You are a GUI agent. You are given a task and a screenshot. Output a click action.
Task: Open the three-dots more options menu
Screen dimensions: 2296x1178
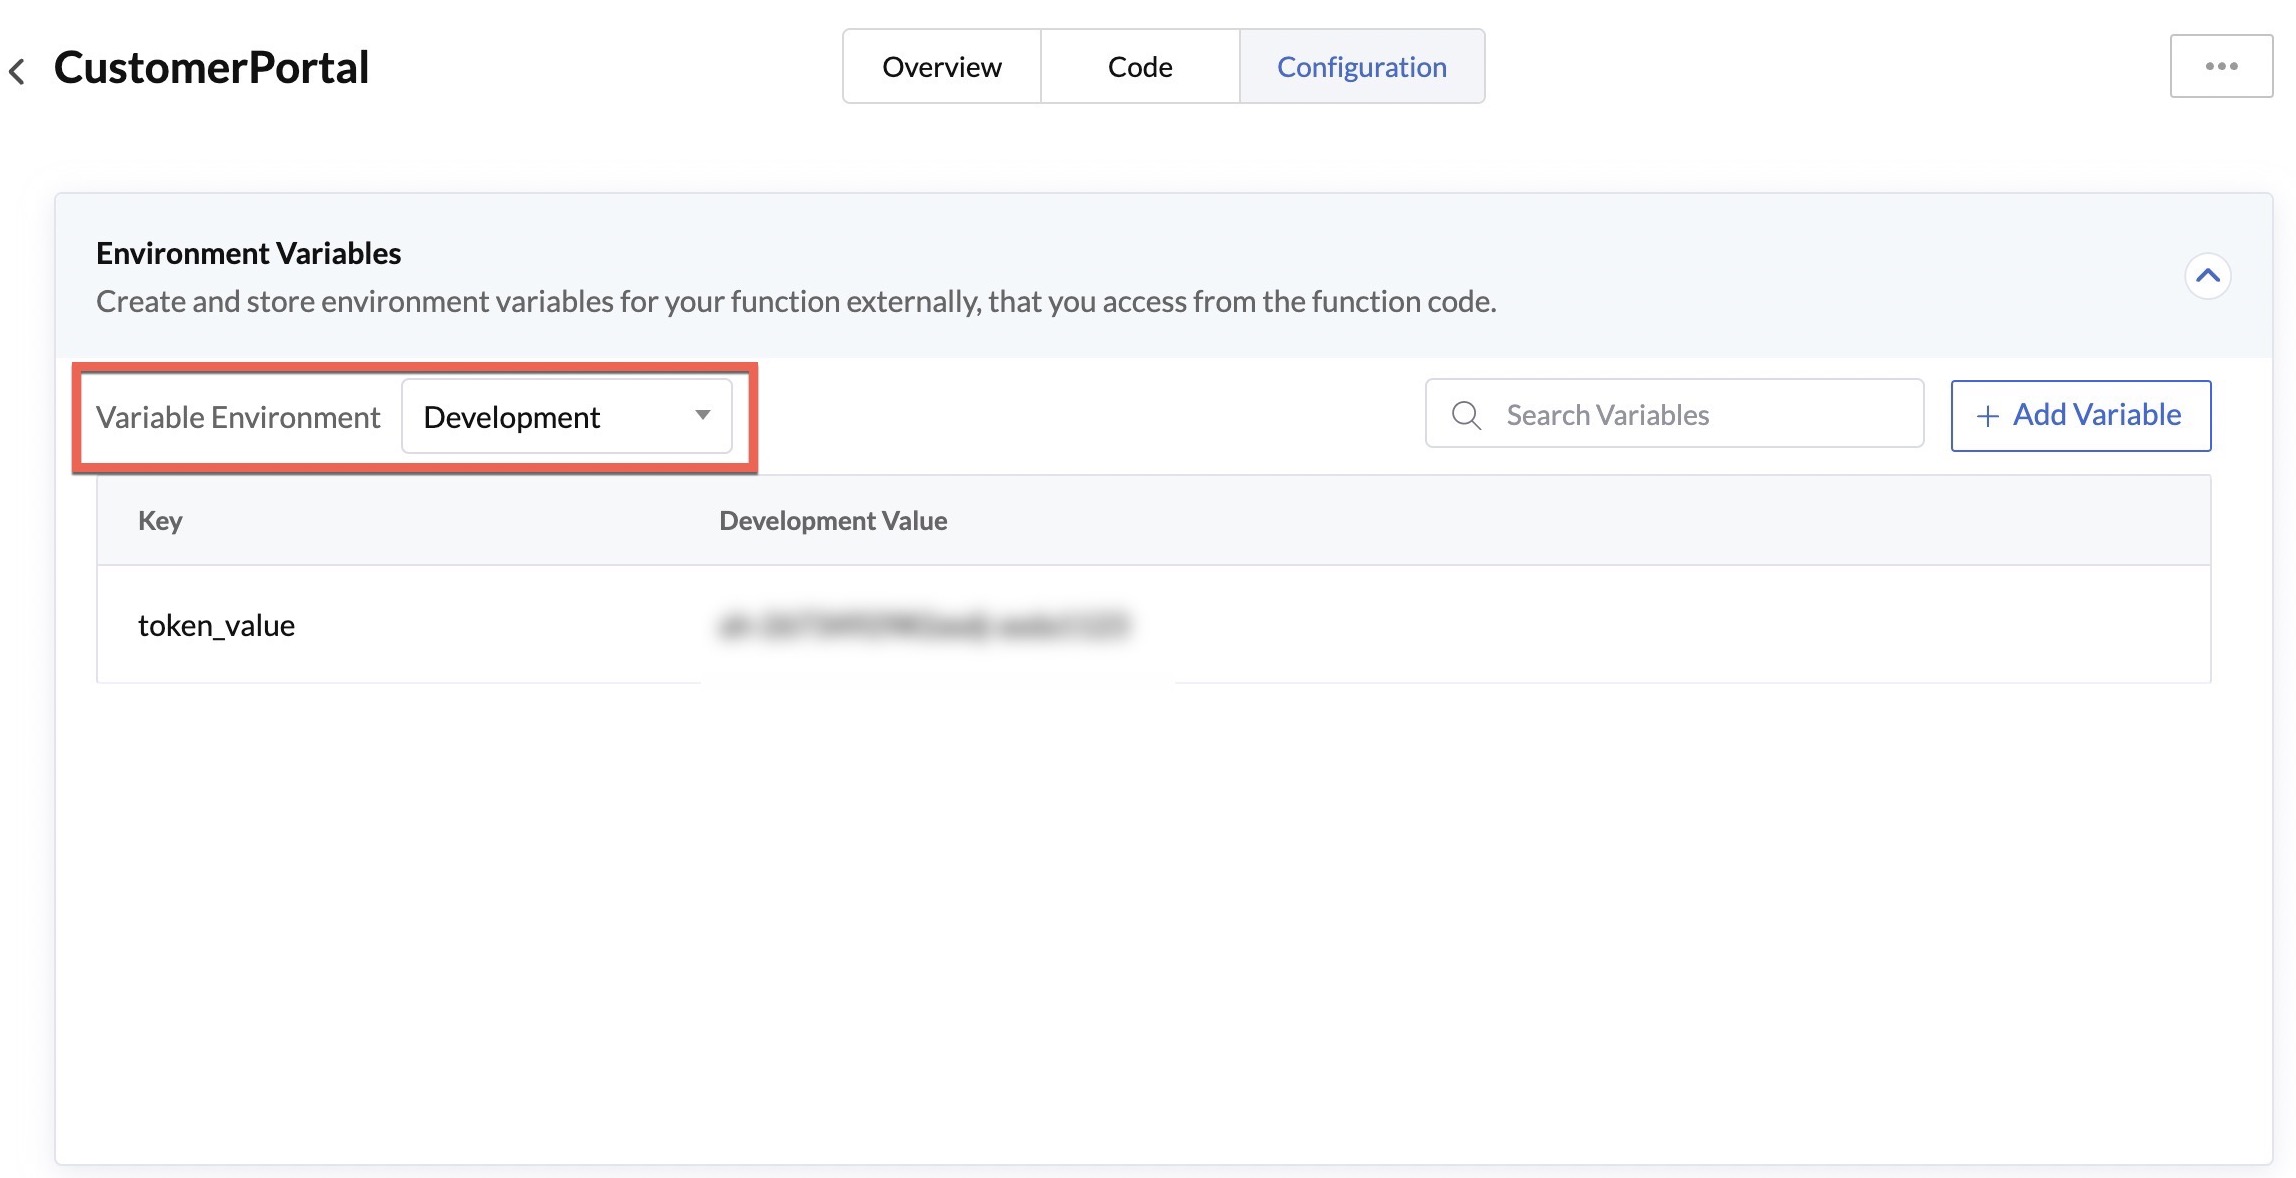(x=2220, y=66)
